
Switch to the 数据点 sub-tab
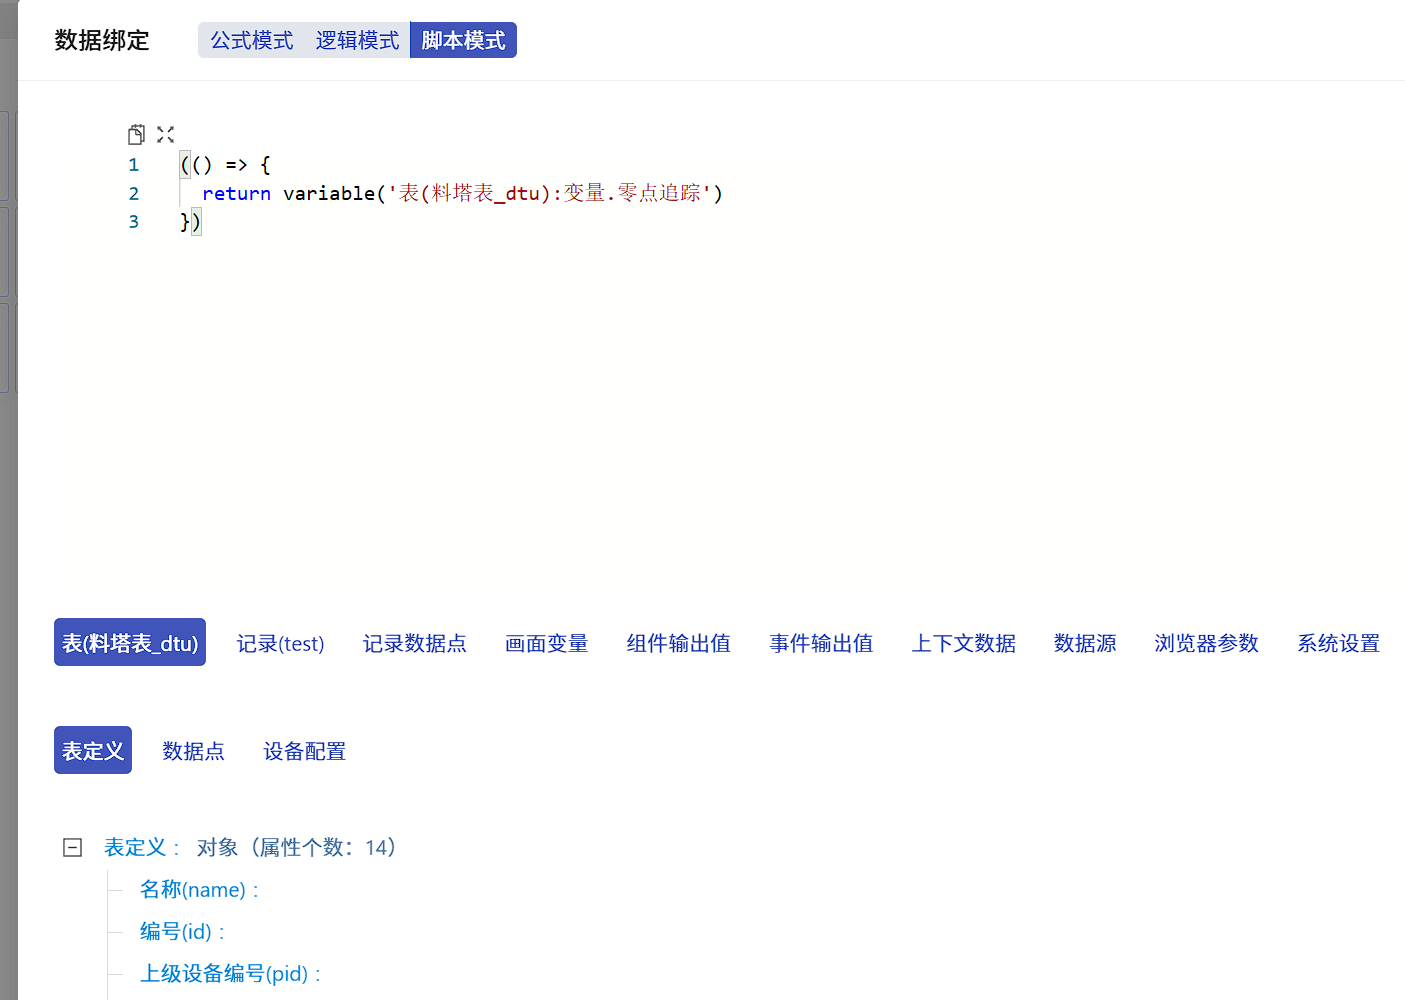194,750
